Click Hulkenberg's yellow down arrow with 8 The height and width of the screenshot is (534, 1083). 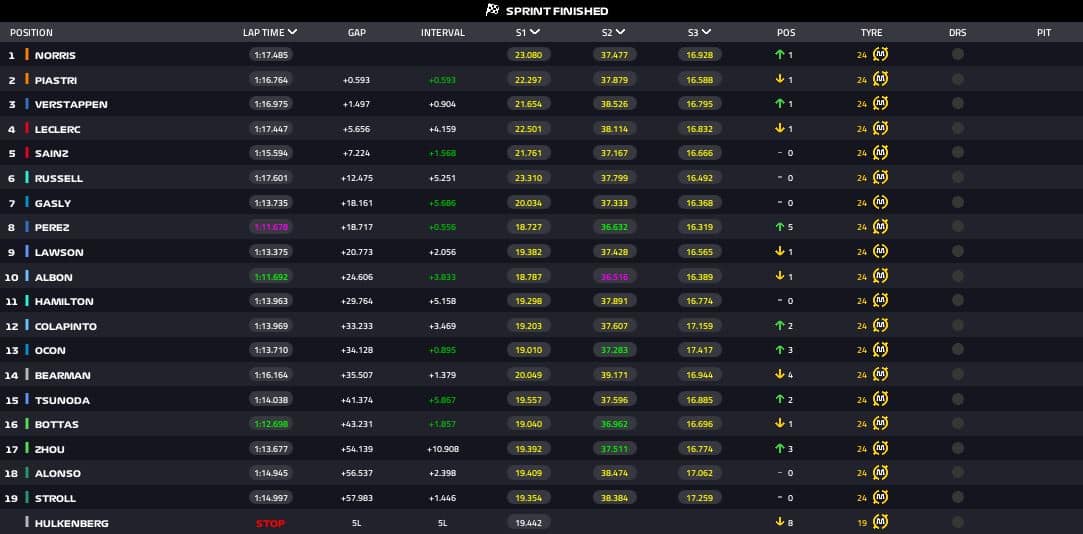780,522
